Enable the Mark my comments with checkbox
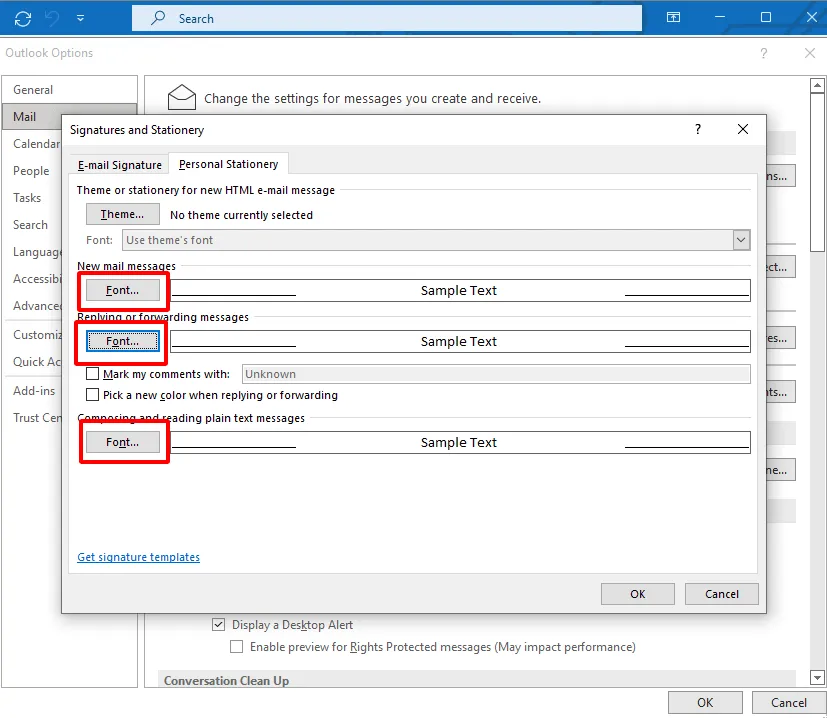 [x=92, y=373]
